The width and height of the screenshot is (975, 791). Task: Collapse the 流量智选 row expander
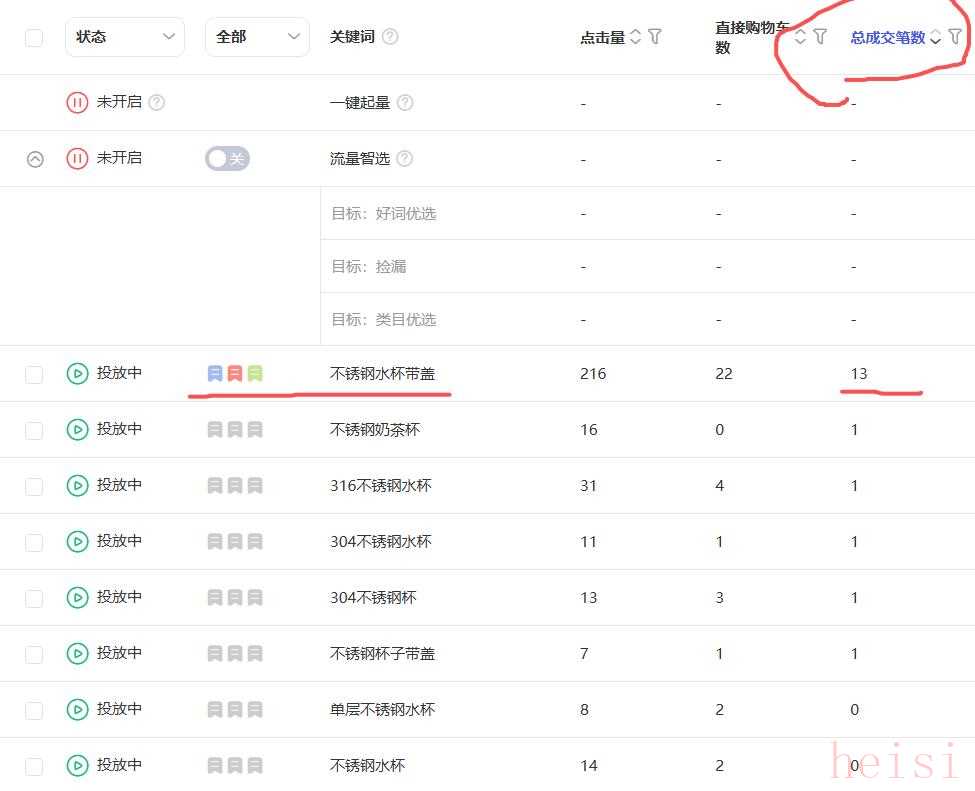35,158
